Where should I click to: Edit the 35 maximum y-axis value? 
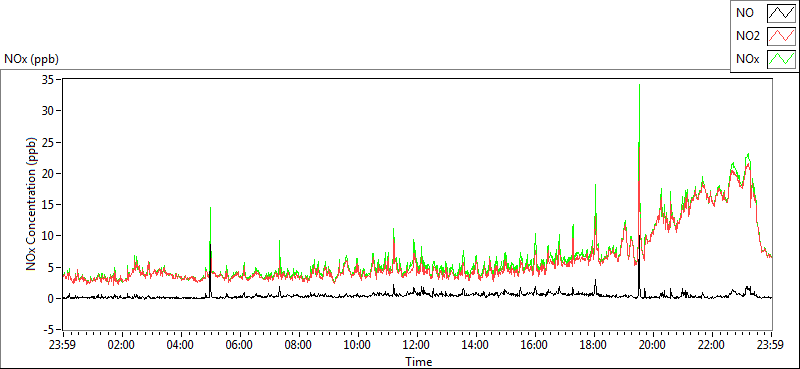49,79
